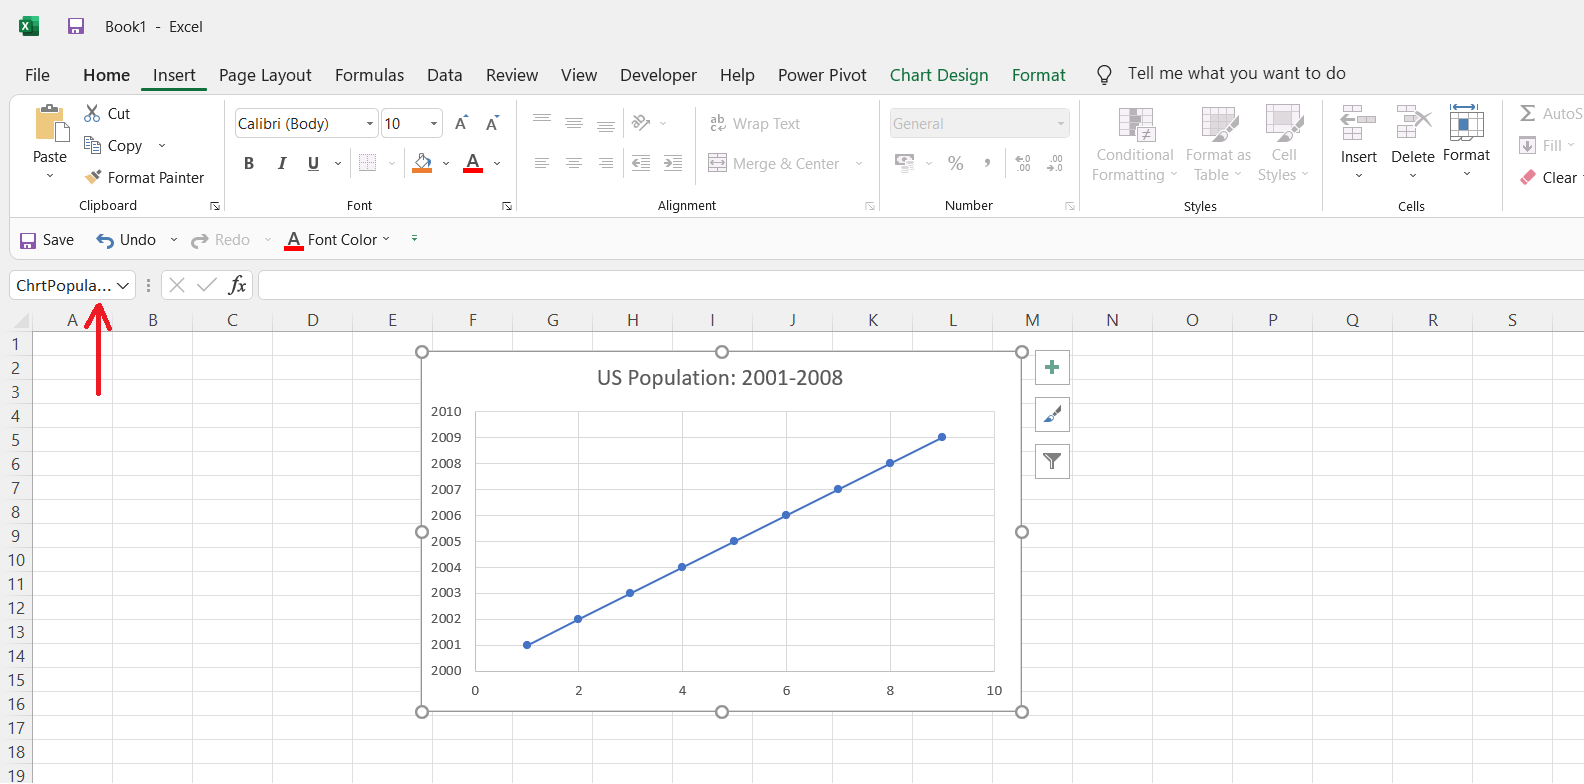
Task: Open the Calibri font name dropdown
Action: [370, 124]
